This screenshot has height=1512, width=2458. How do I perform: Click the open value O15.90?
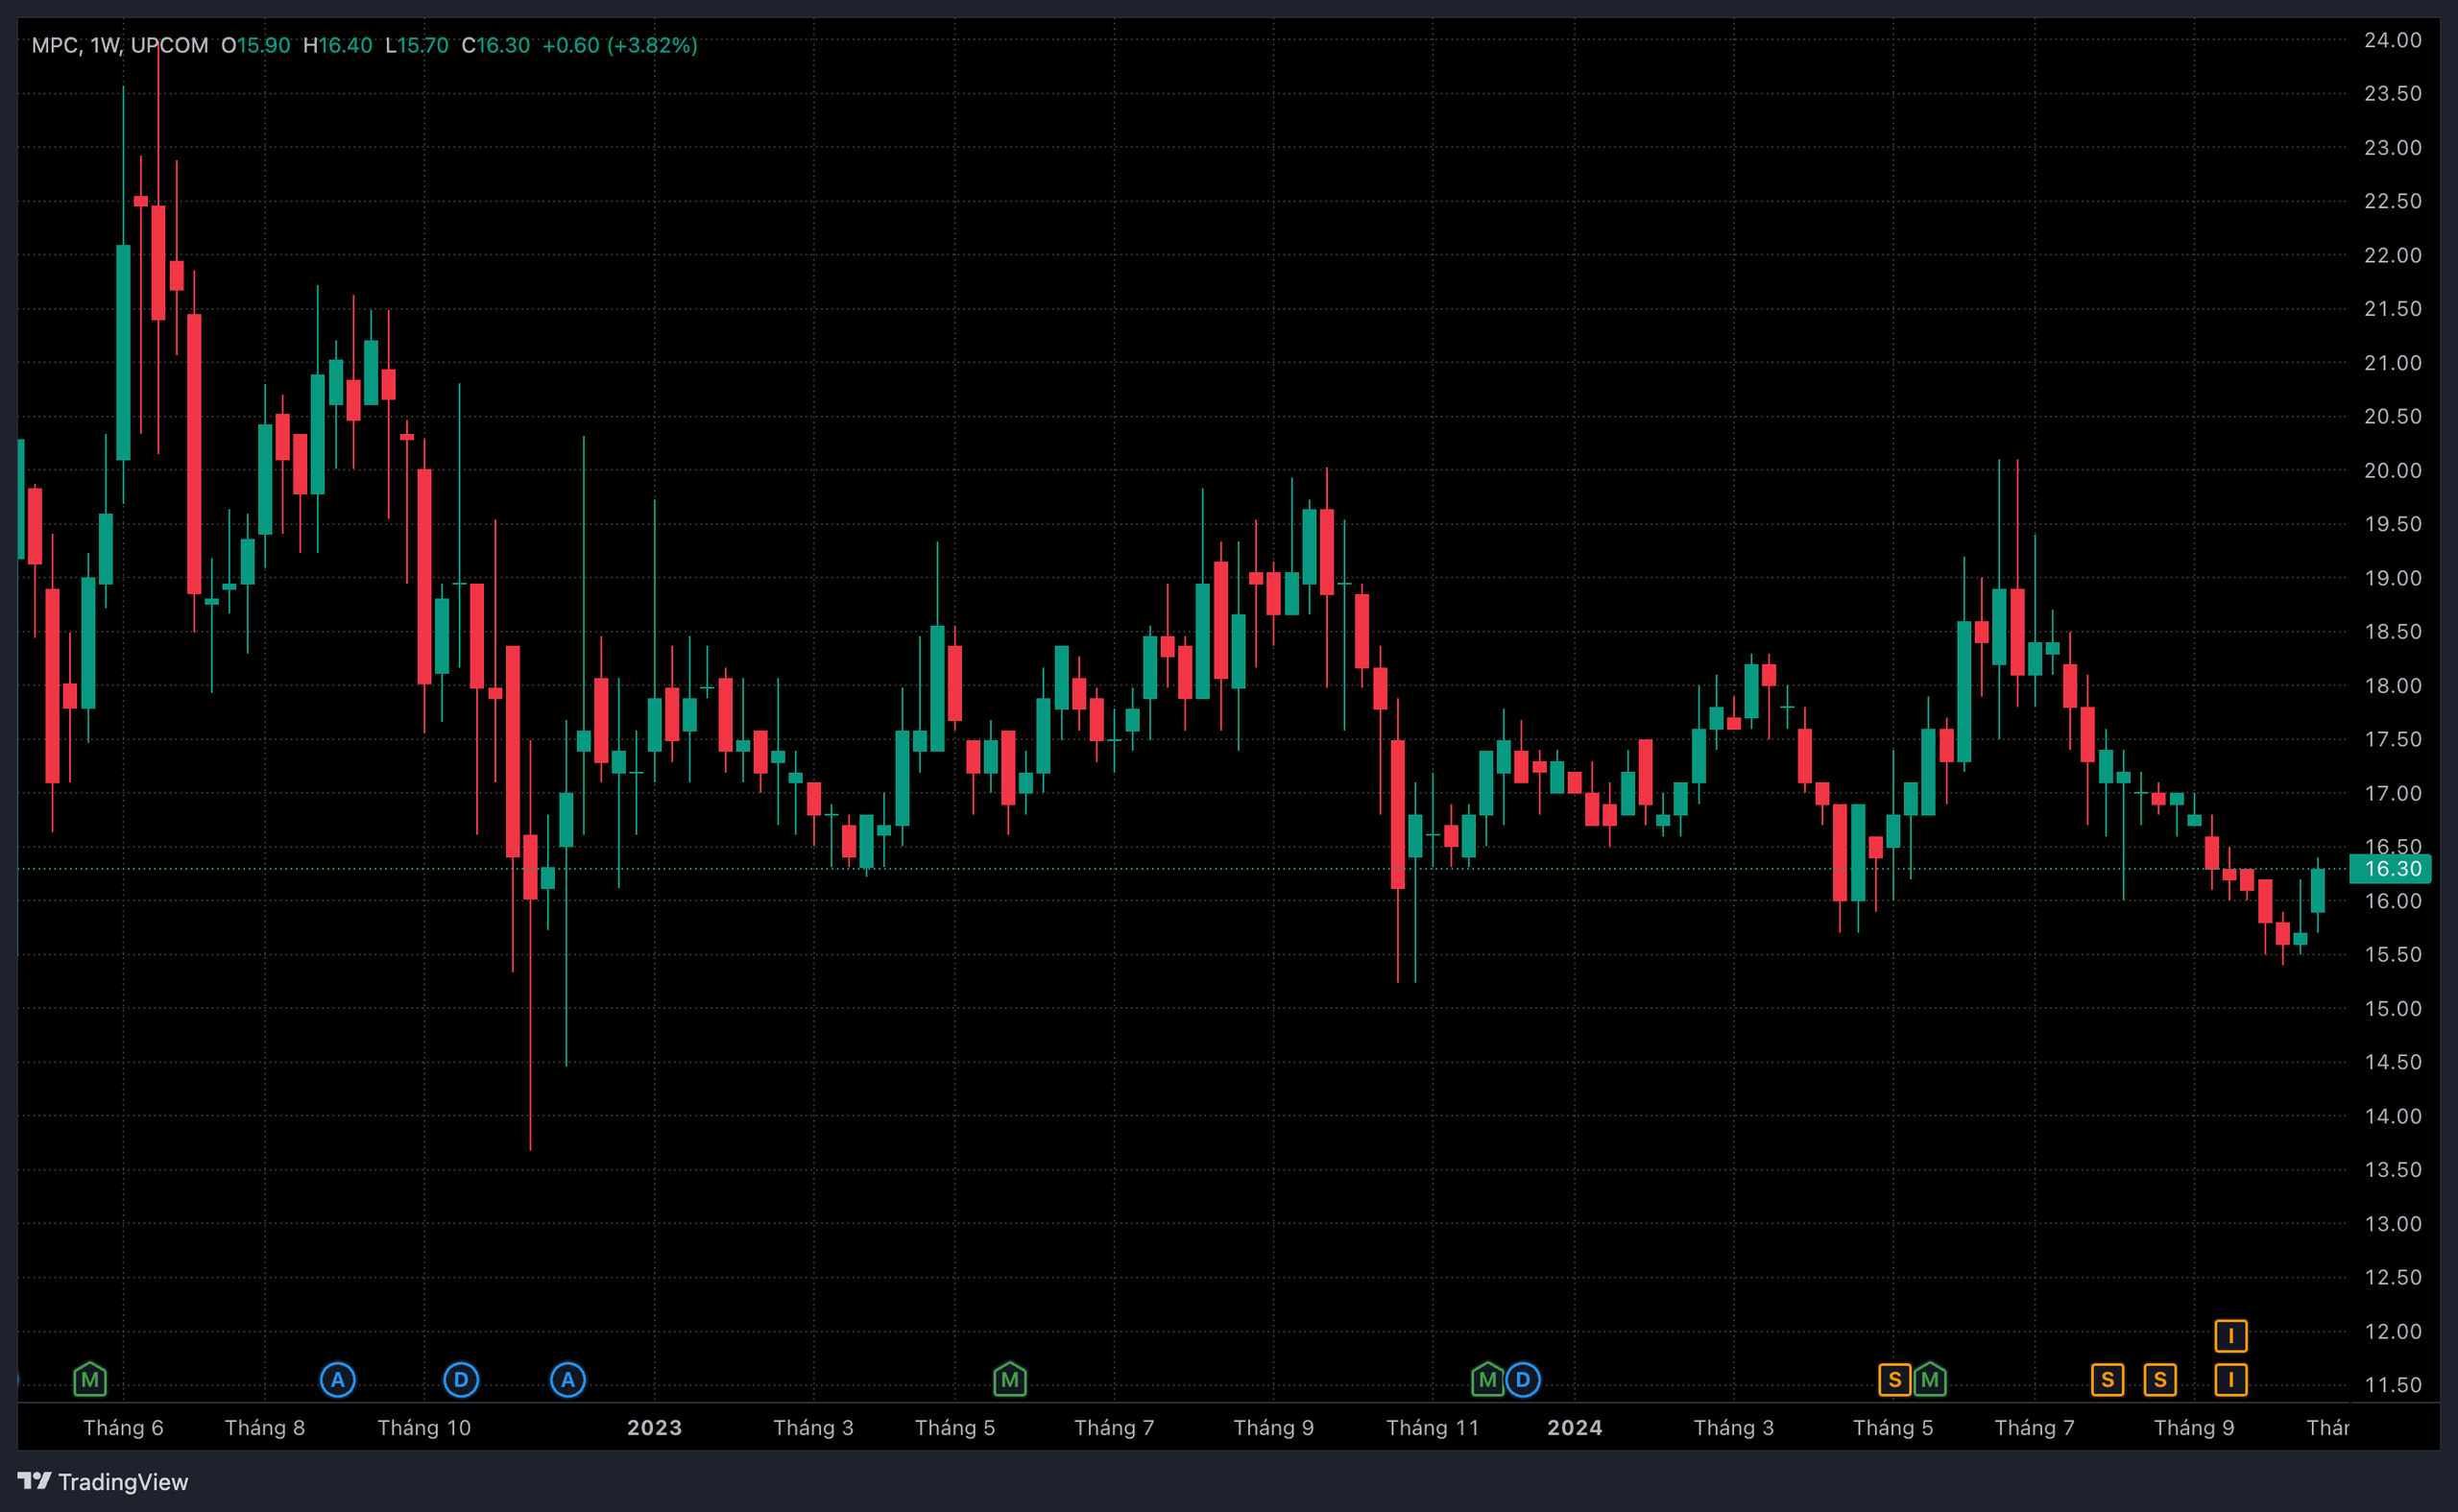256,45
